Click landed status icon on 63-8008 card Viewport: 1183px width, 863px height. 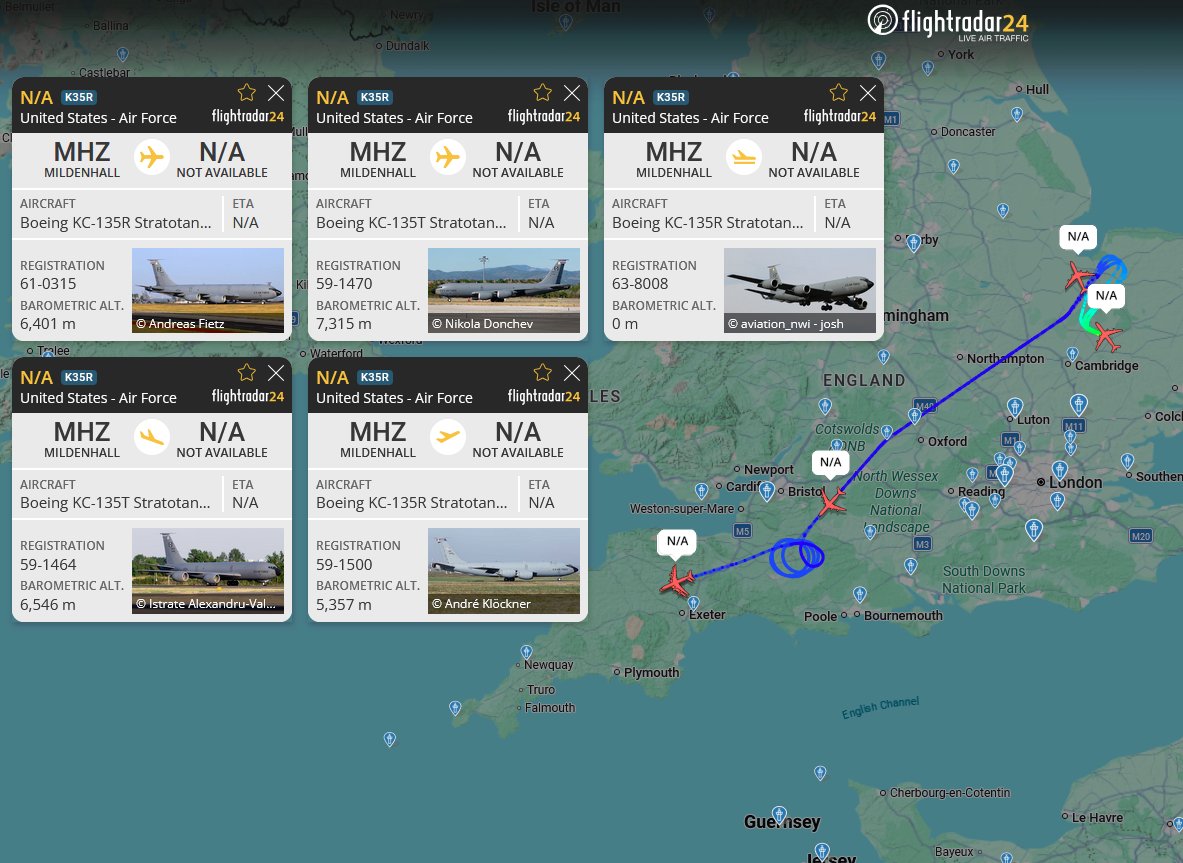point(744,158)
